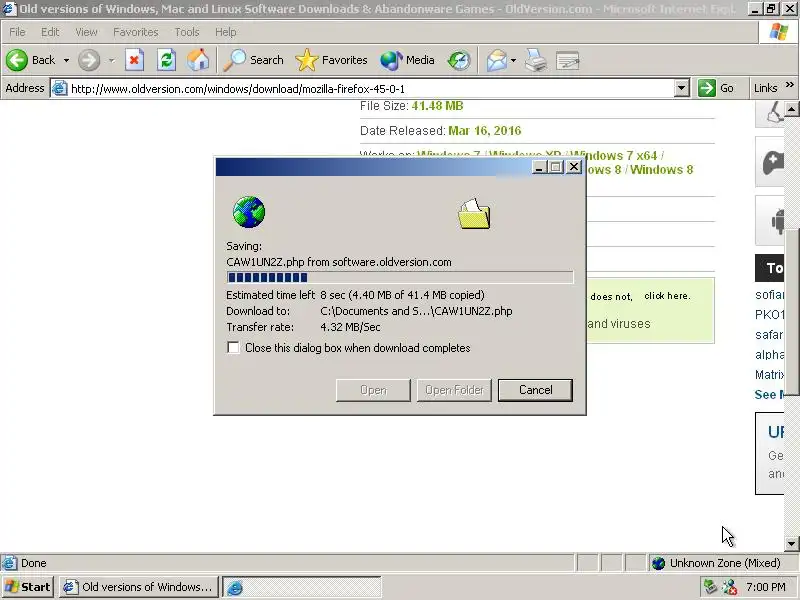Click the page scrollbar down arrow

point(791,544)
